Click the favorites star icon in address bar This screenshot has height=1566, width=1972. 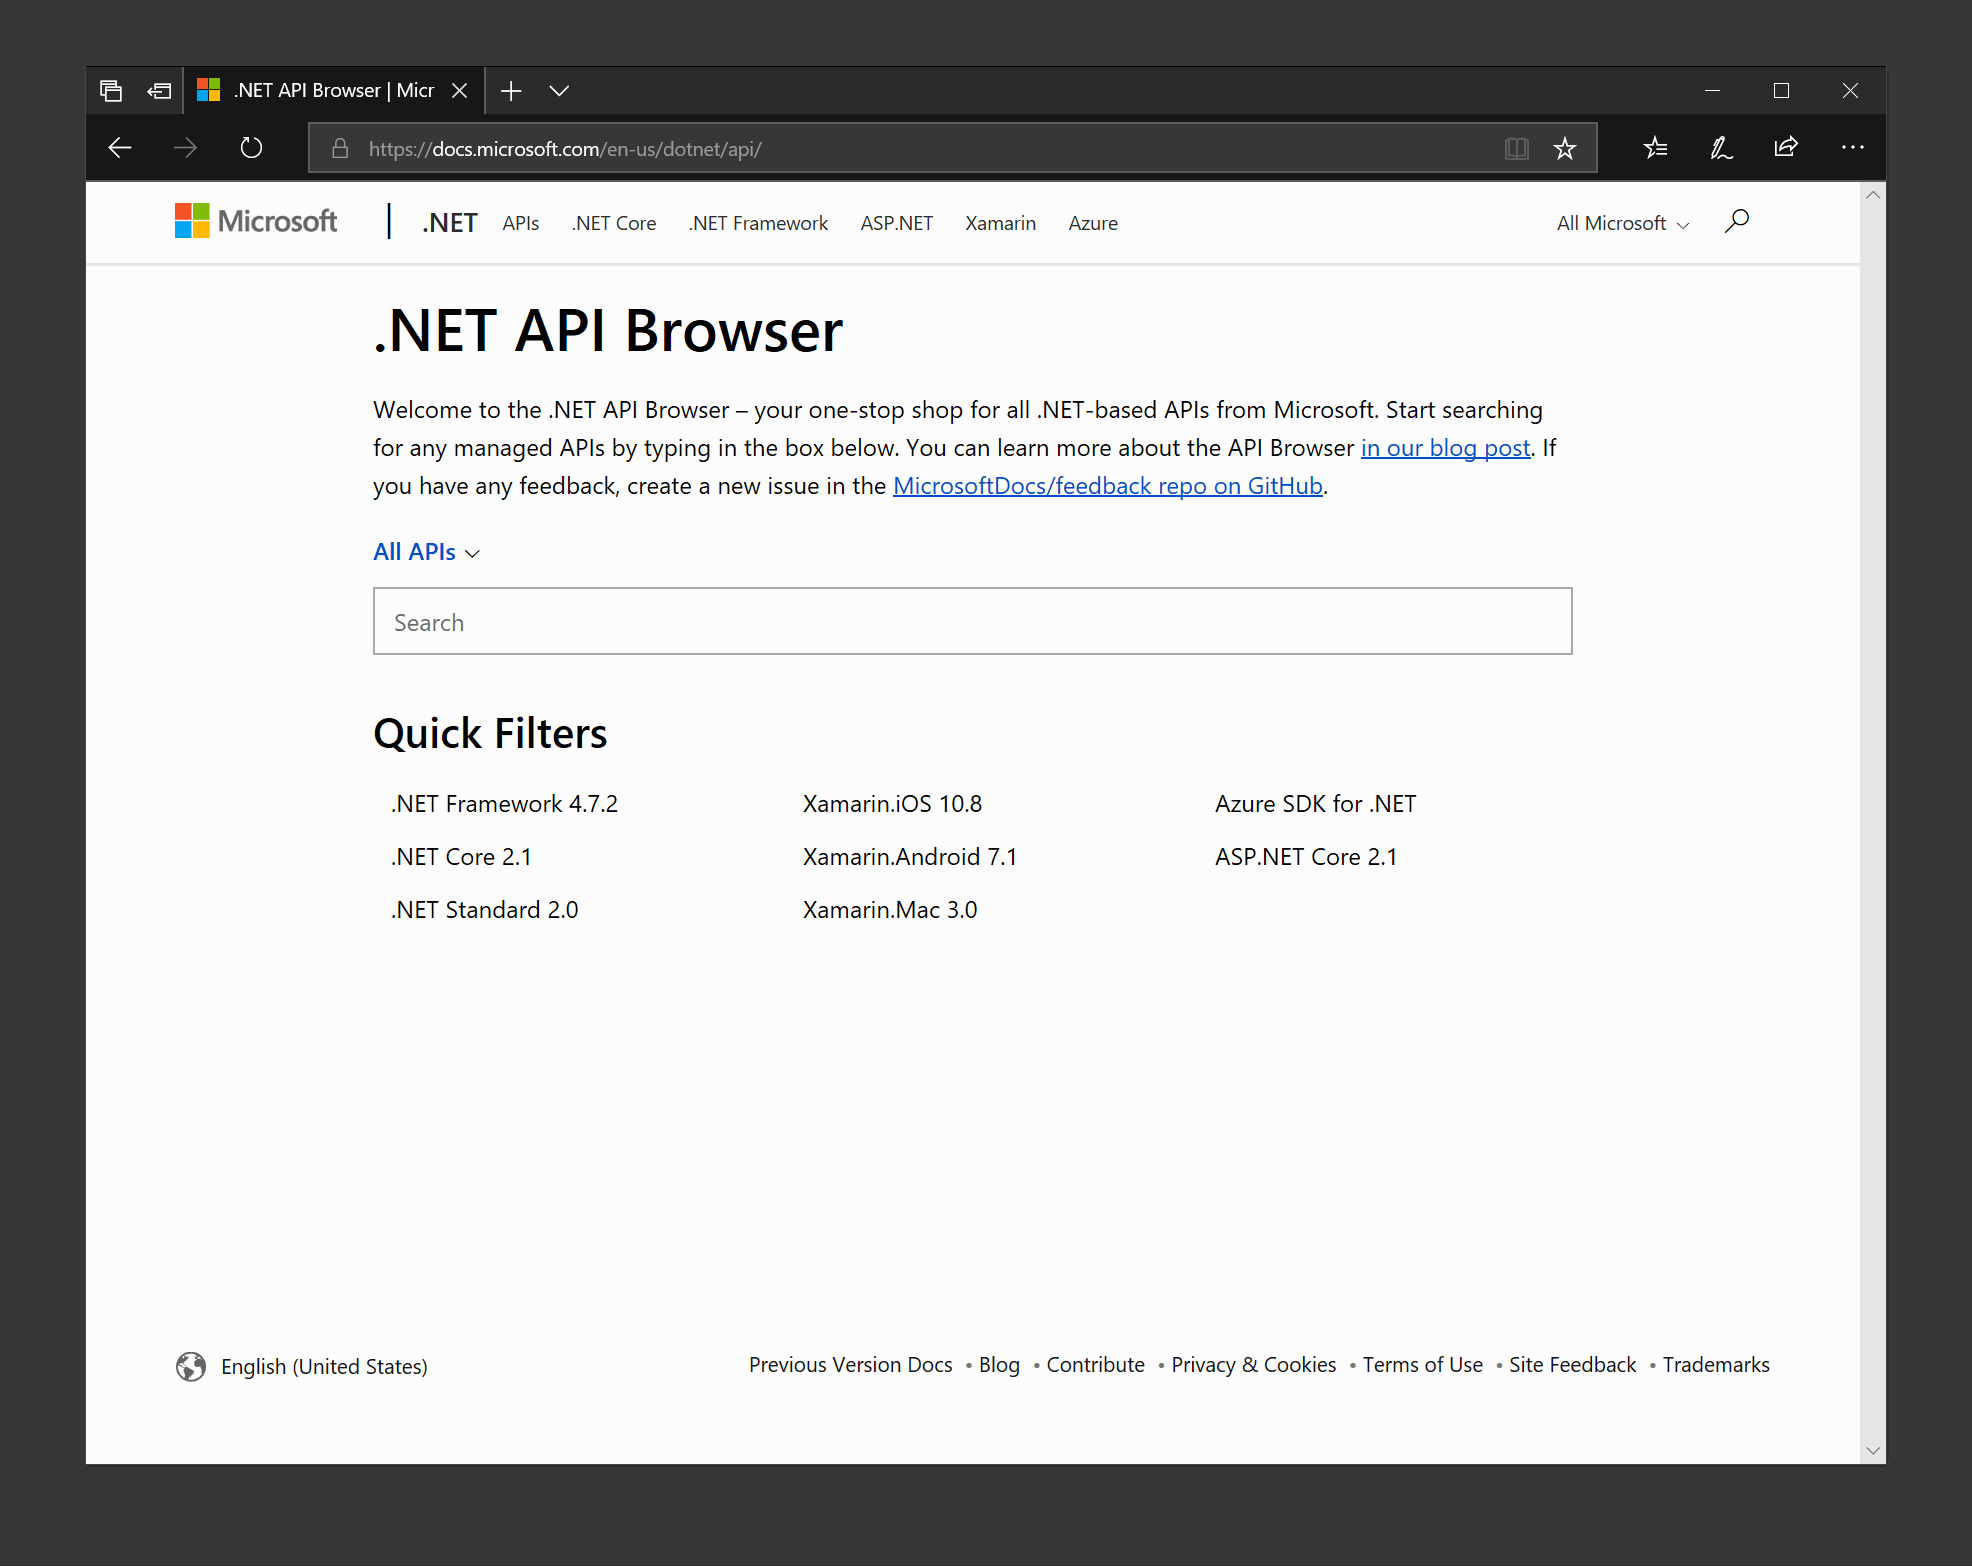click(1565, 147)
